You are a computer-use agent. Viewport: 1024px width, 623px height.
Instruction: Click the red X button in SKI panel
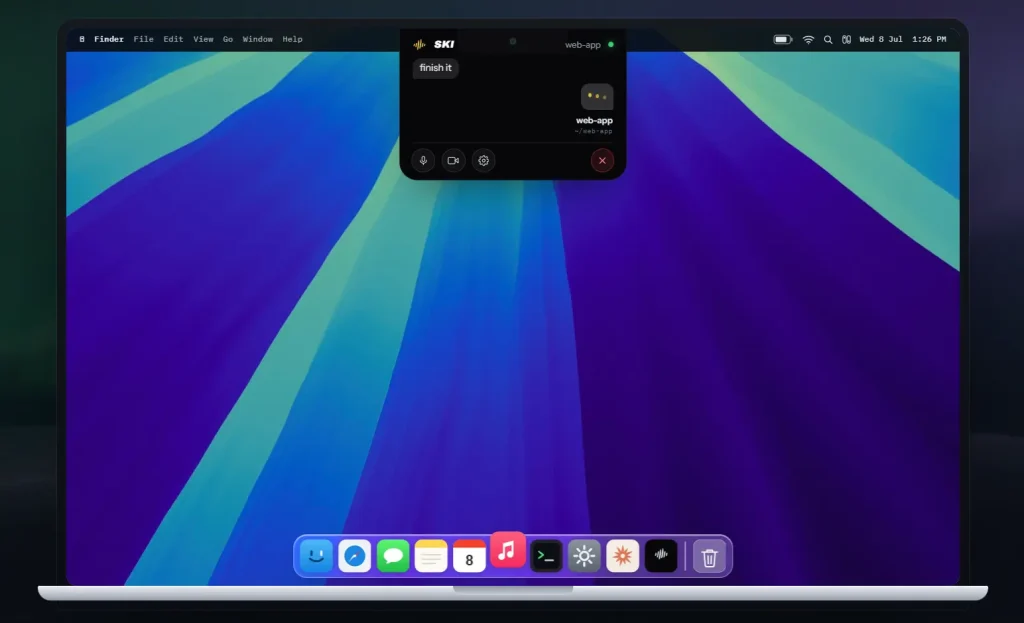pos(602,161)
